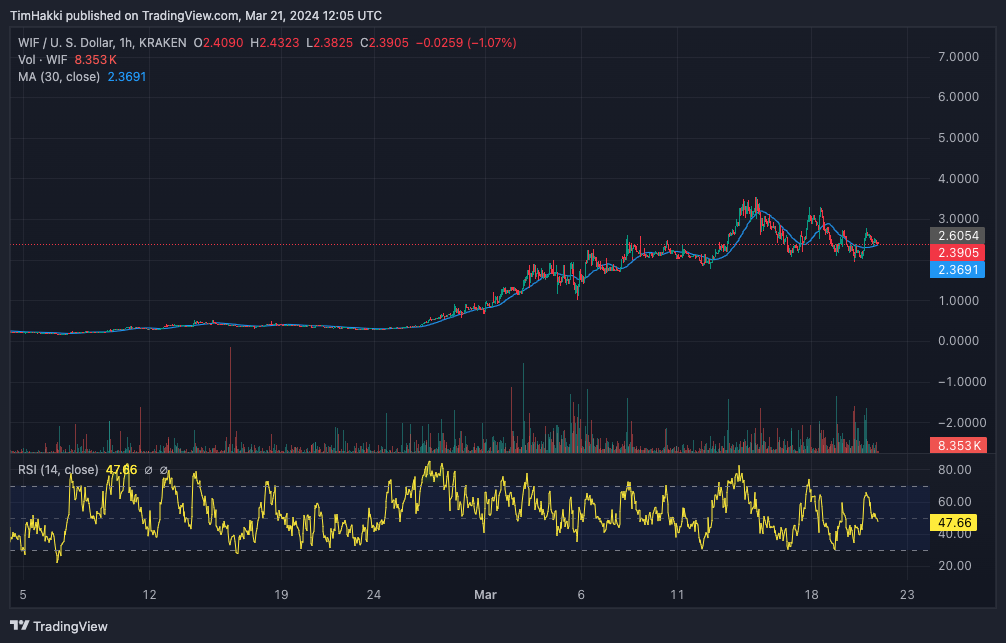Viewport: 1006px width, 643px height.
Task: Click the blue 2.3691 moving average label
Action: pyautogui.click(x=957, y=270)
